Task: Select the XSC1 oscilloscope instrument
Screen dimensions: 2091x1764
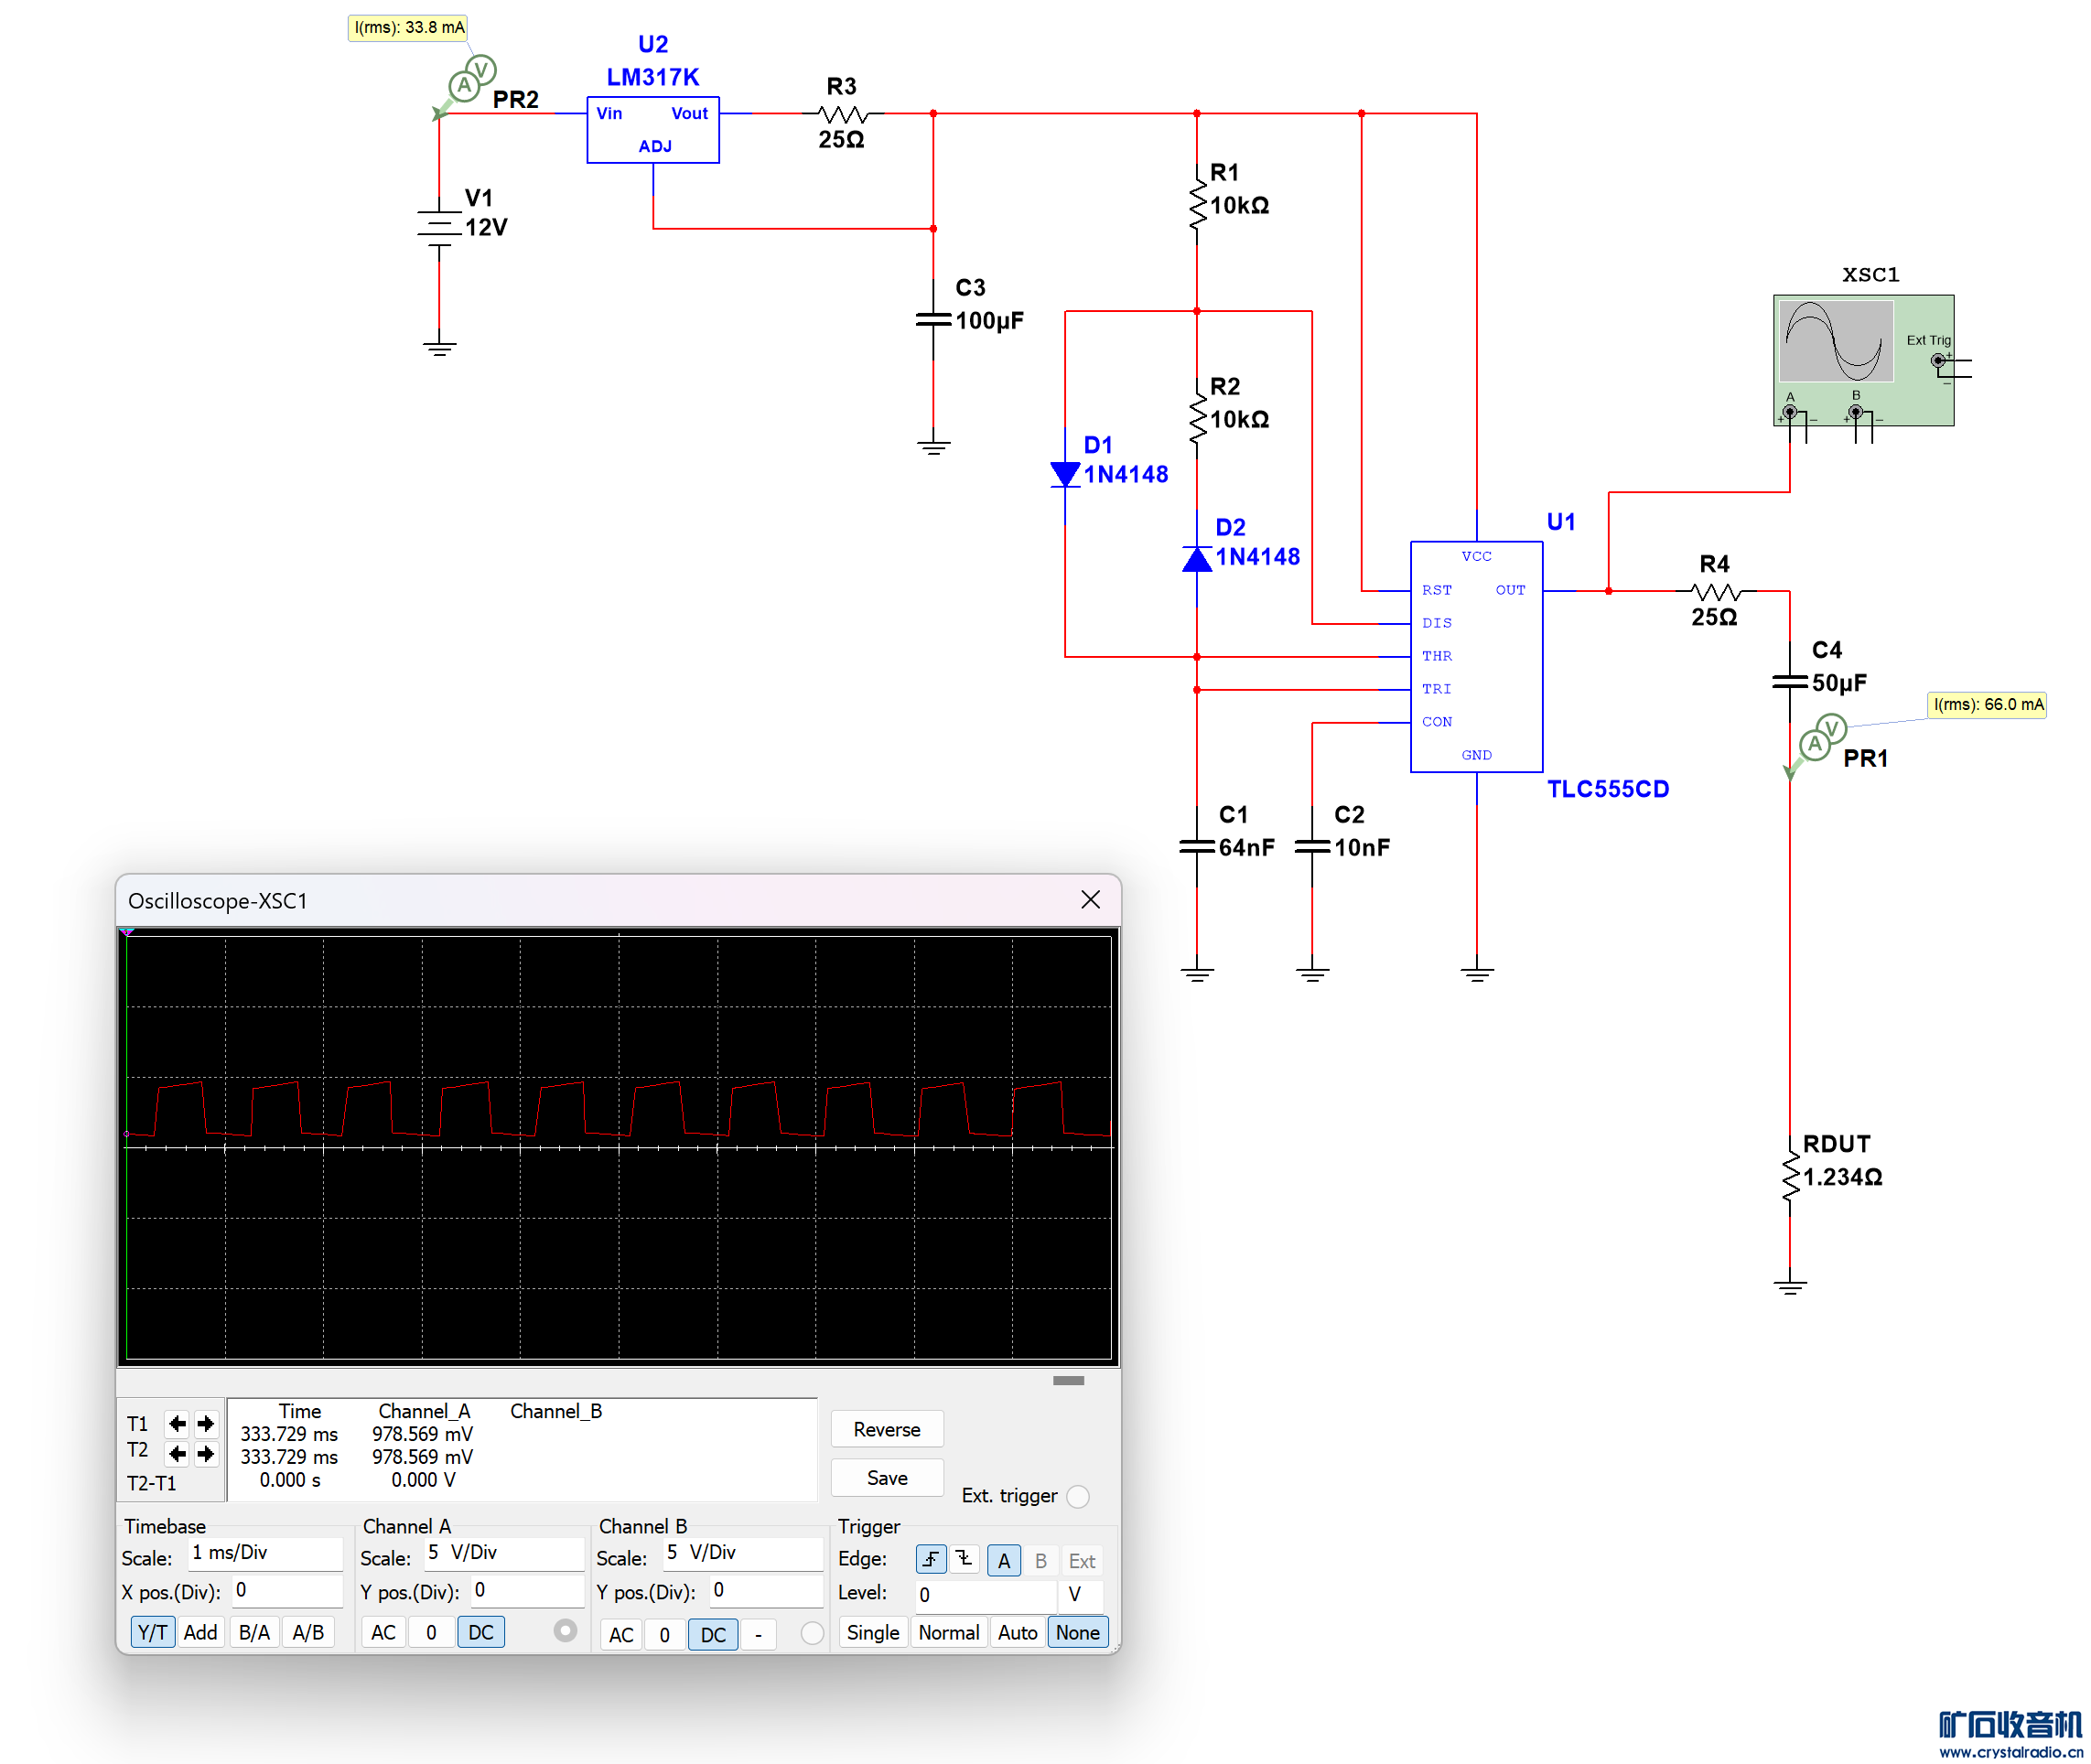Action: [1863, 360]
